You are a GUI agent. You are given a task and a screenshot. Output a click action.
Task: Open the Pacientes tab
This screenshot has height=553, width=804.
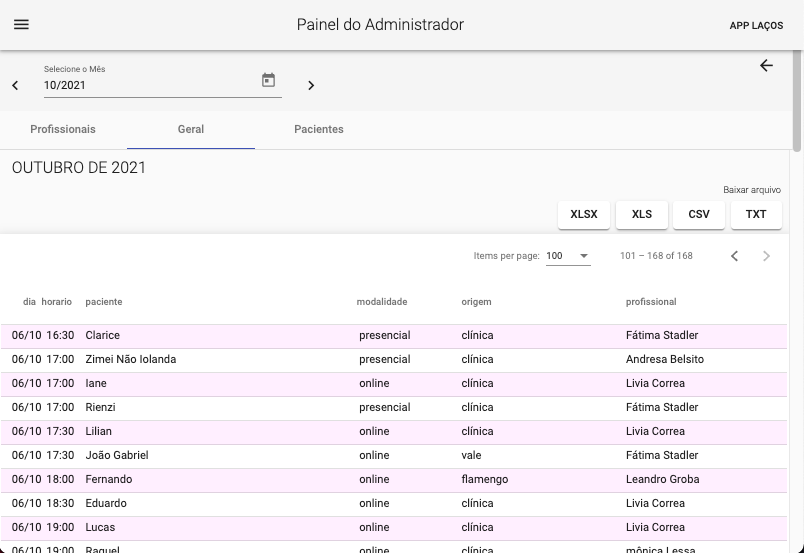coord(319,129)
